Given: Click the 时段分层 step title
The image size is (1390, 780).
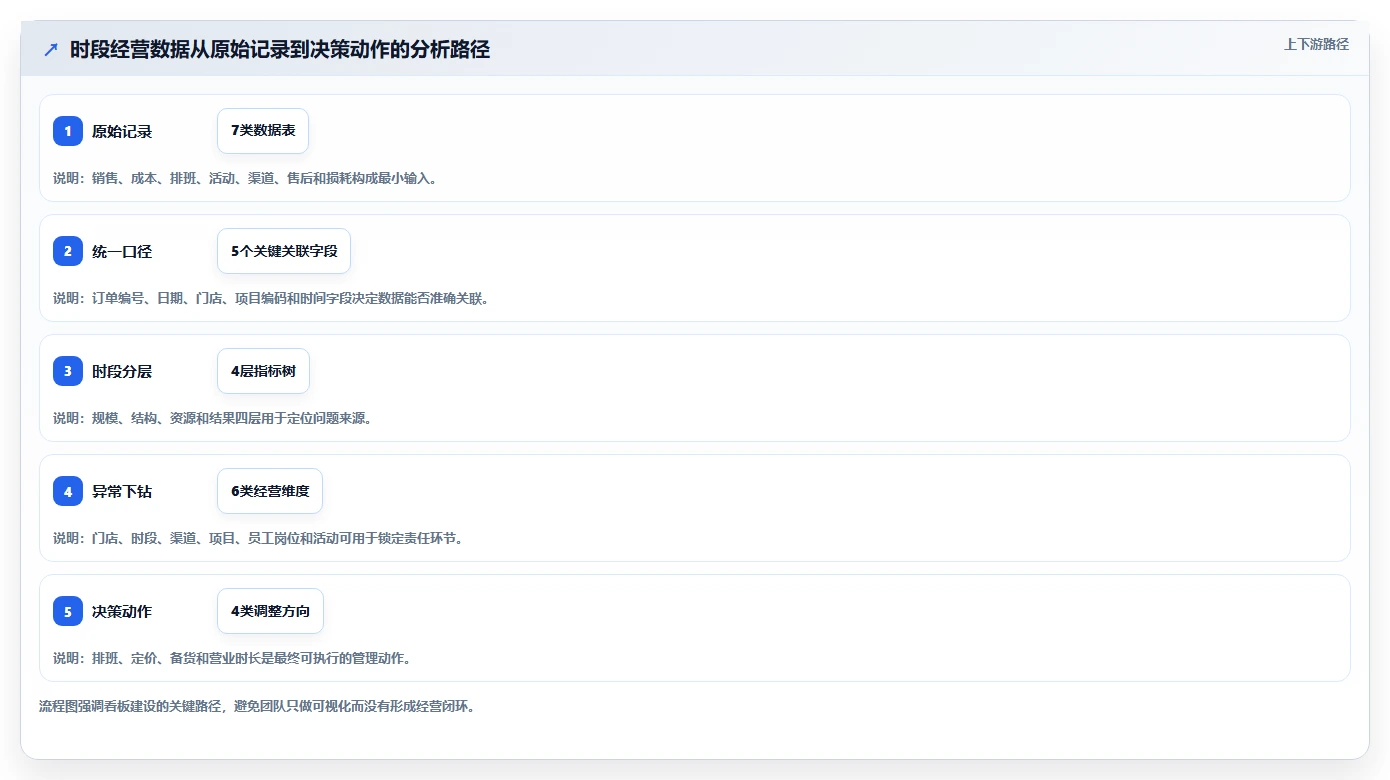Looking at the screenshot, I should [122, 371].
